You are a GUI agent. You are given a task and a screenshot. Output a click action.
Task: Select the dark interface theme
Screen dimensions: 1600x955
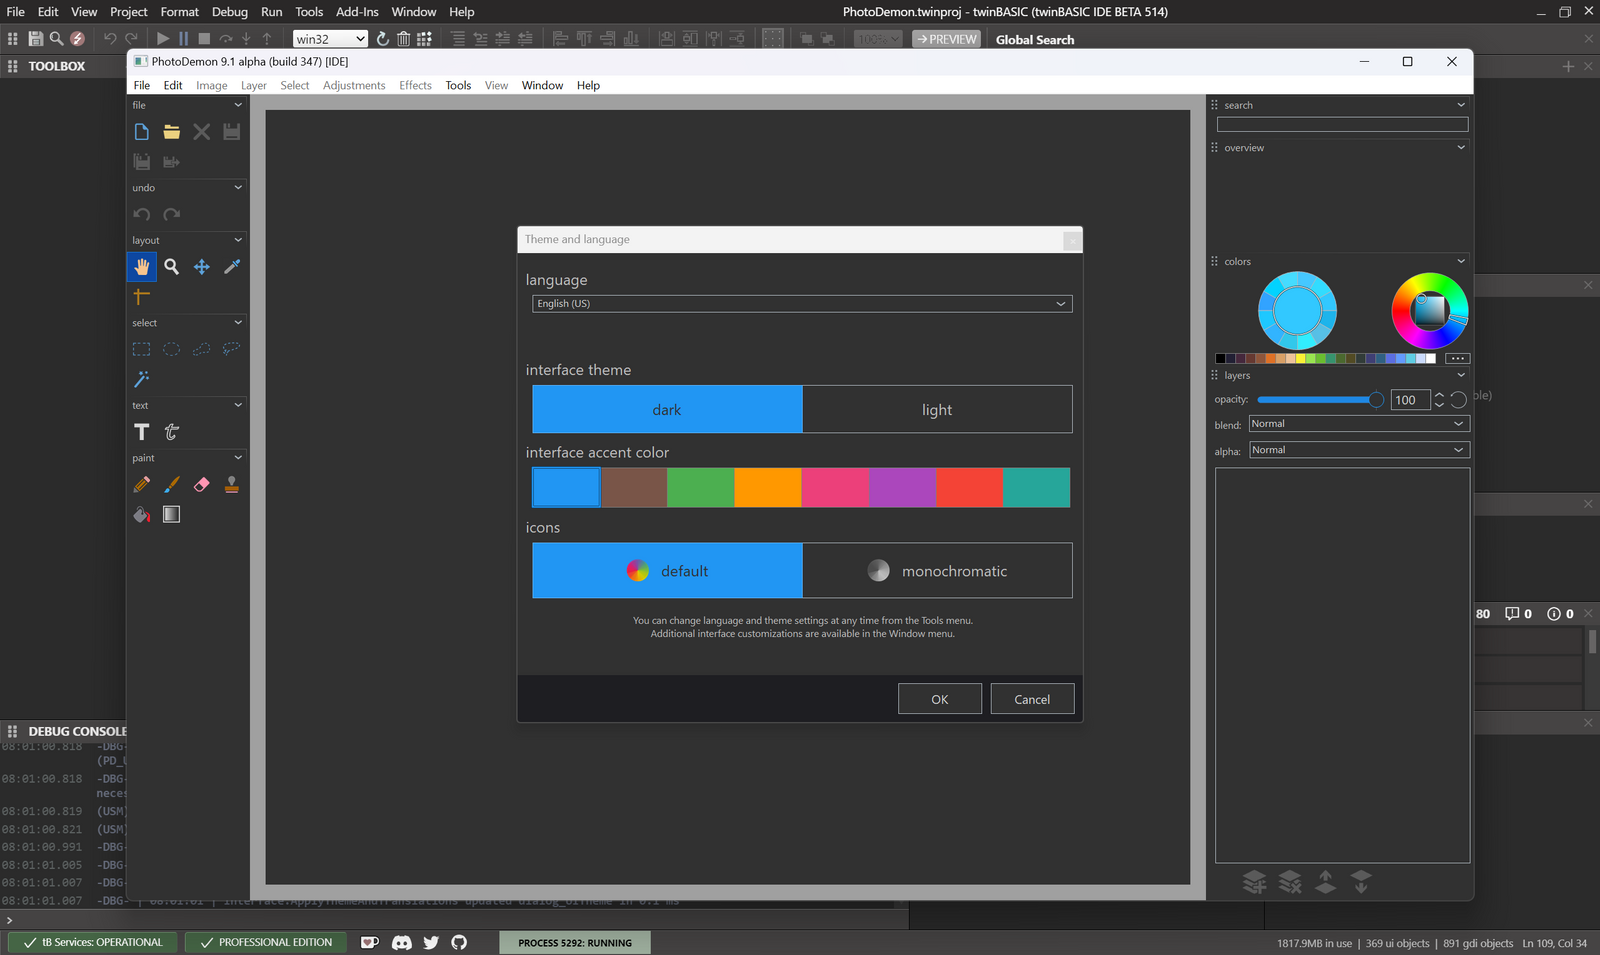(x=667, y=409)
